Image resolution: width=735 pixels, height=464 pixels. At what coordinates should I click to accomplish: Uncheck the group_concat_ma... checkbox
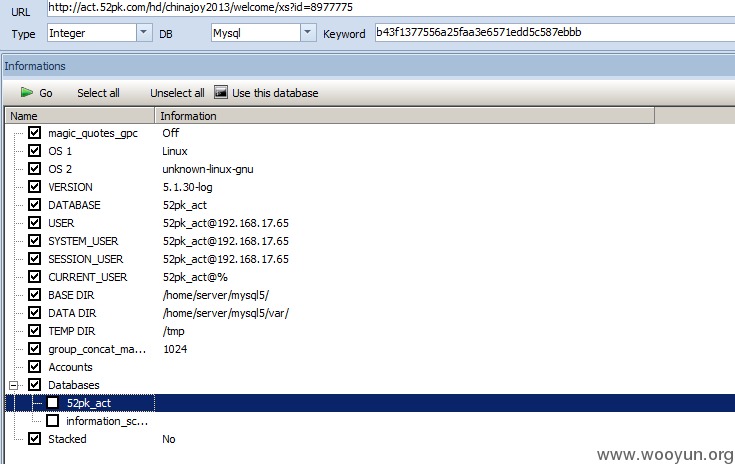coord(34,348)
